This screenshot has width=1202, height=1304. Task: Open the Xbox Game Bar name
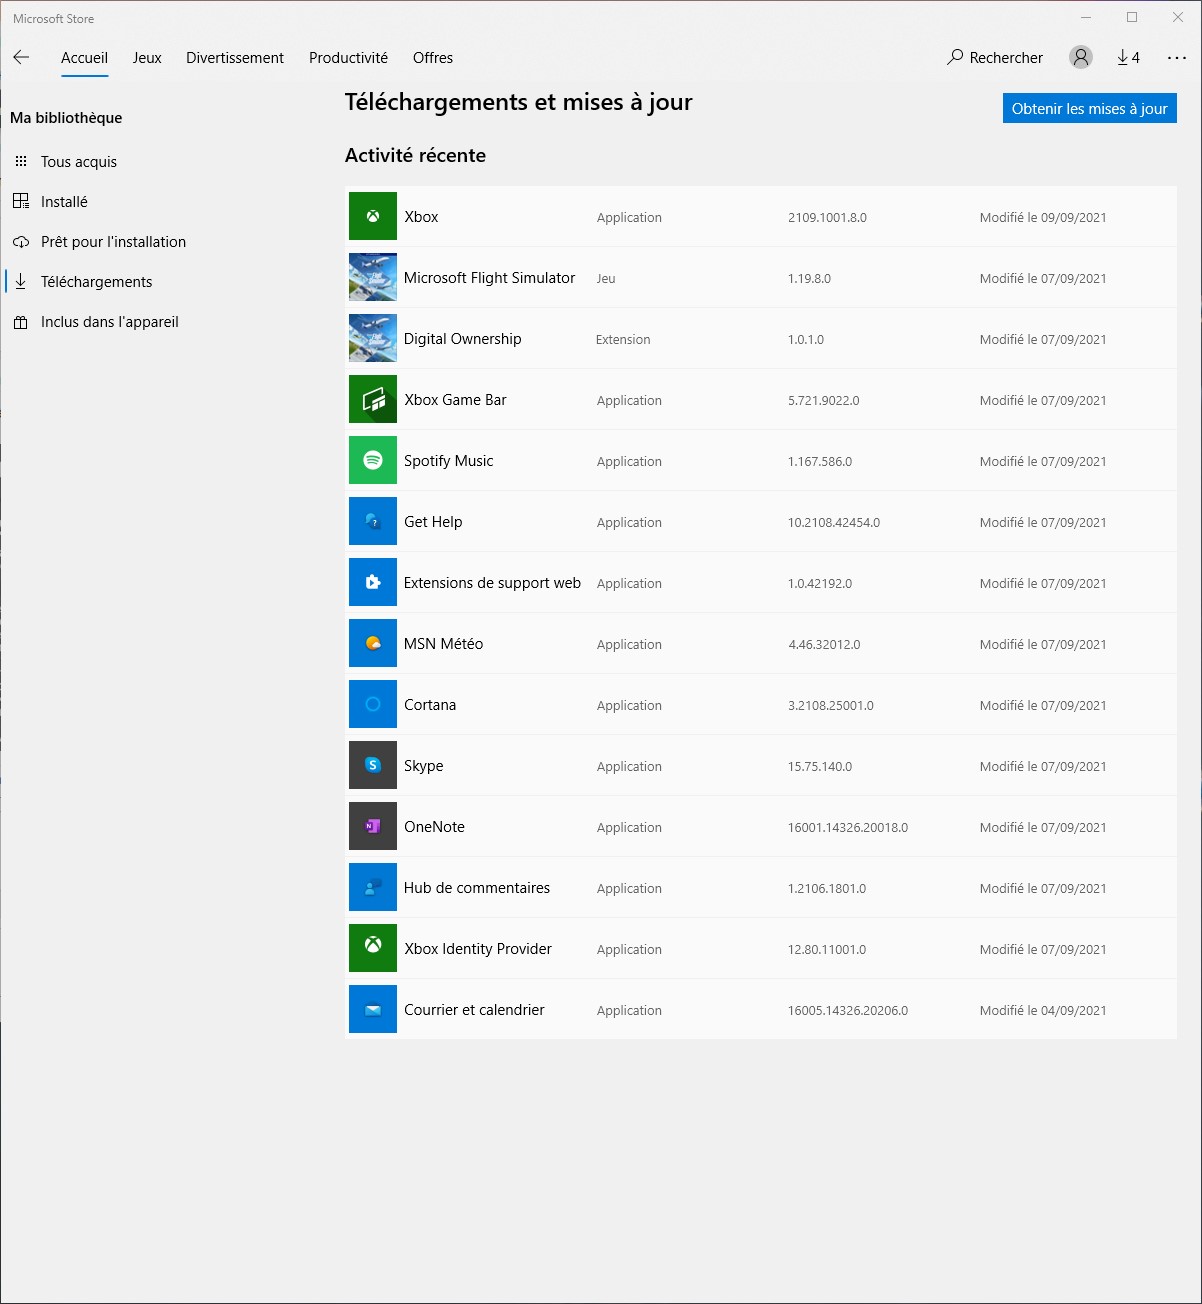(x=455, y=400)
